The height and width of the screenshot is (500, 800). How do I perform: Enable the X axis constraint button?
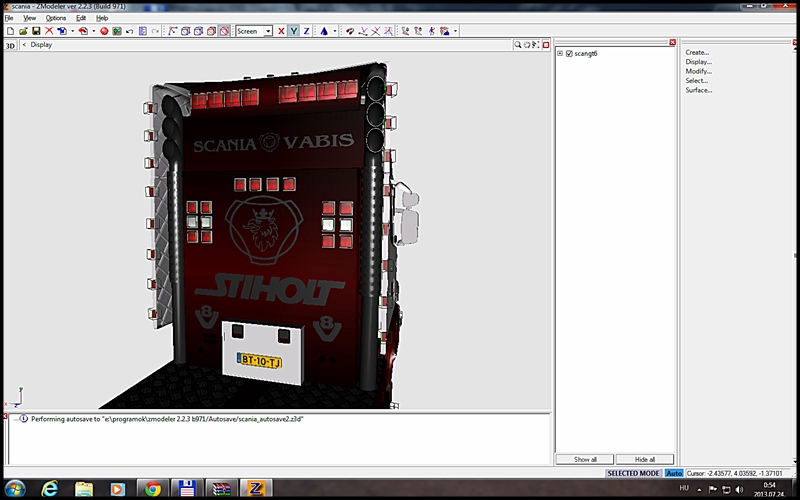[281, 31]
